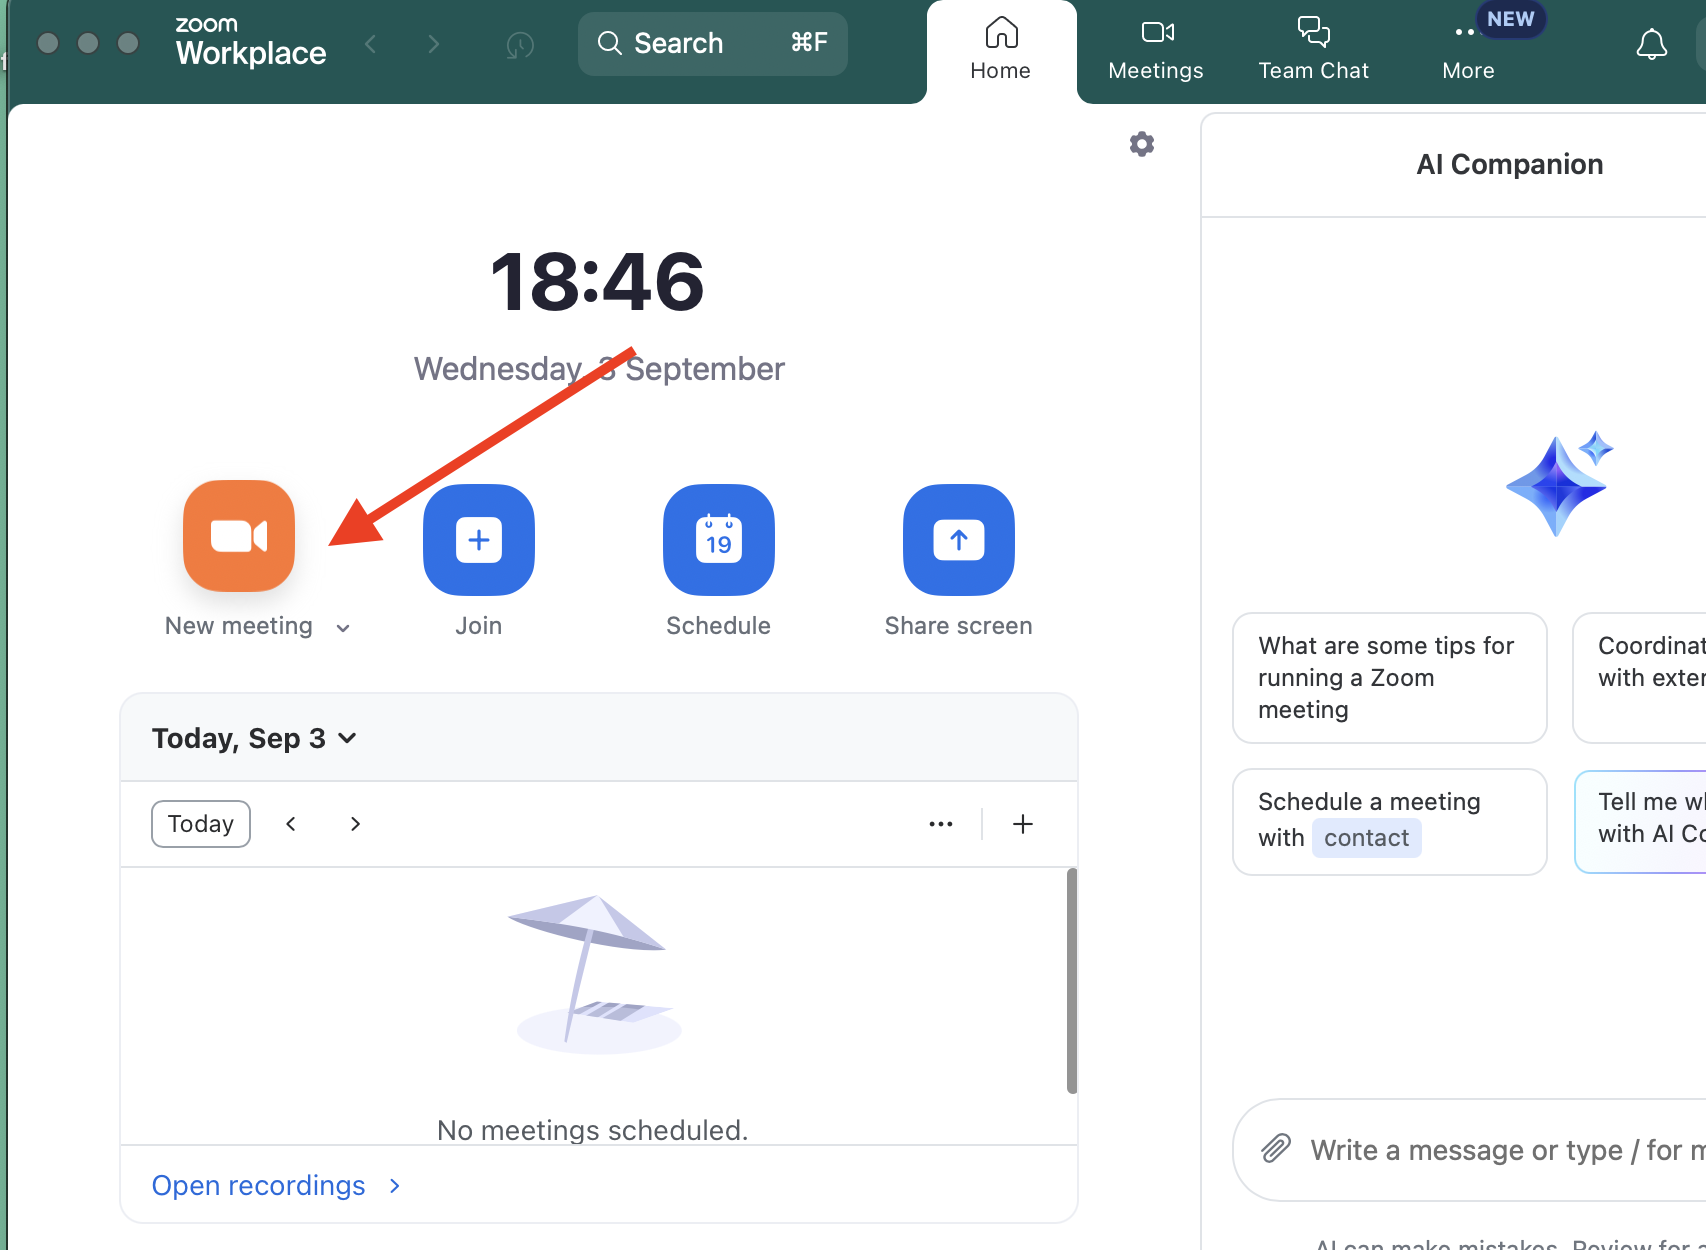Click the Search field in the title bar
The height and width of the screenshot is (1250, 1706).
pos(713,44)
